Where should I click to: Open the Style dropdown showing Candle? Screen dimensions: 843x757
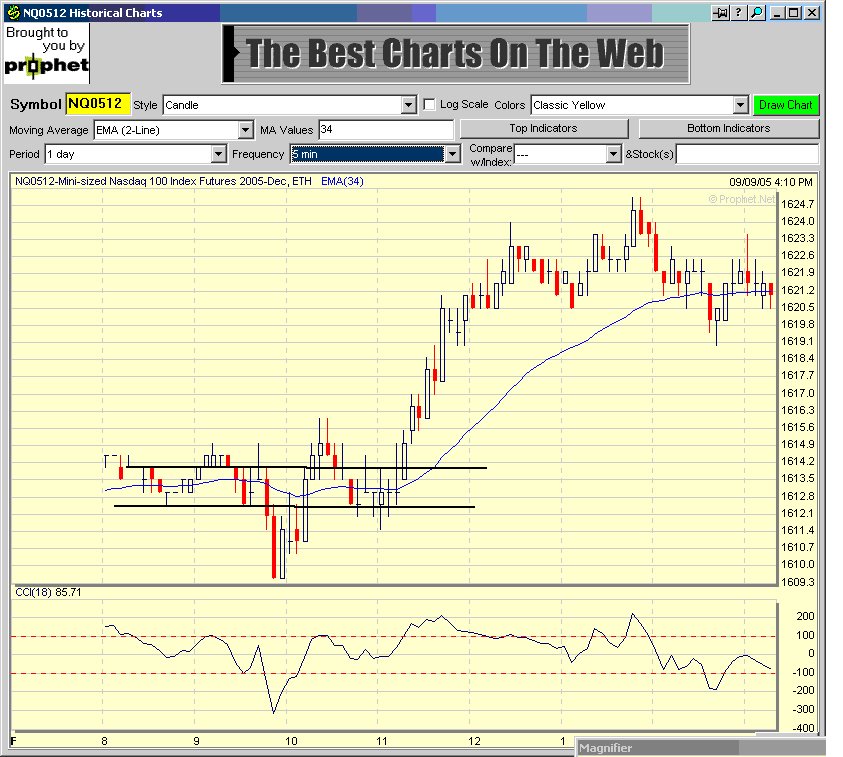(x=290, y=105)
